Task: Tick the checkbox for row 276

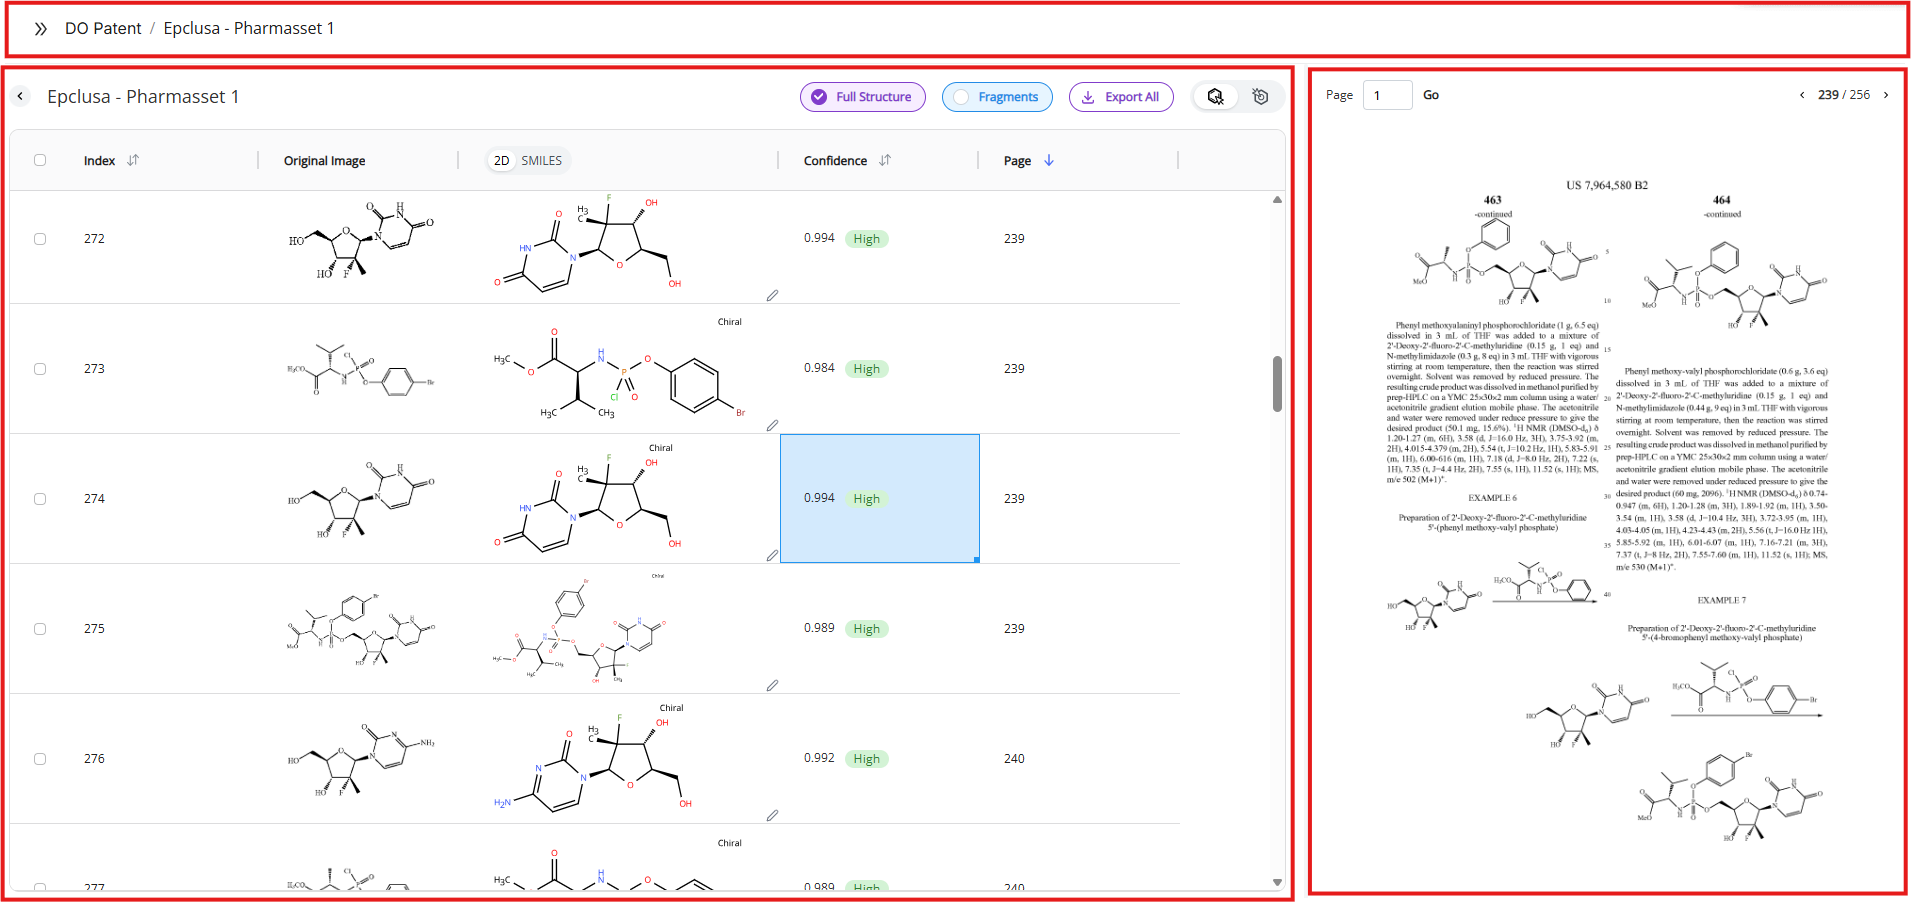Action: coord(40,759)
